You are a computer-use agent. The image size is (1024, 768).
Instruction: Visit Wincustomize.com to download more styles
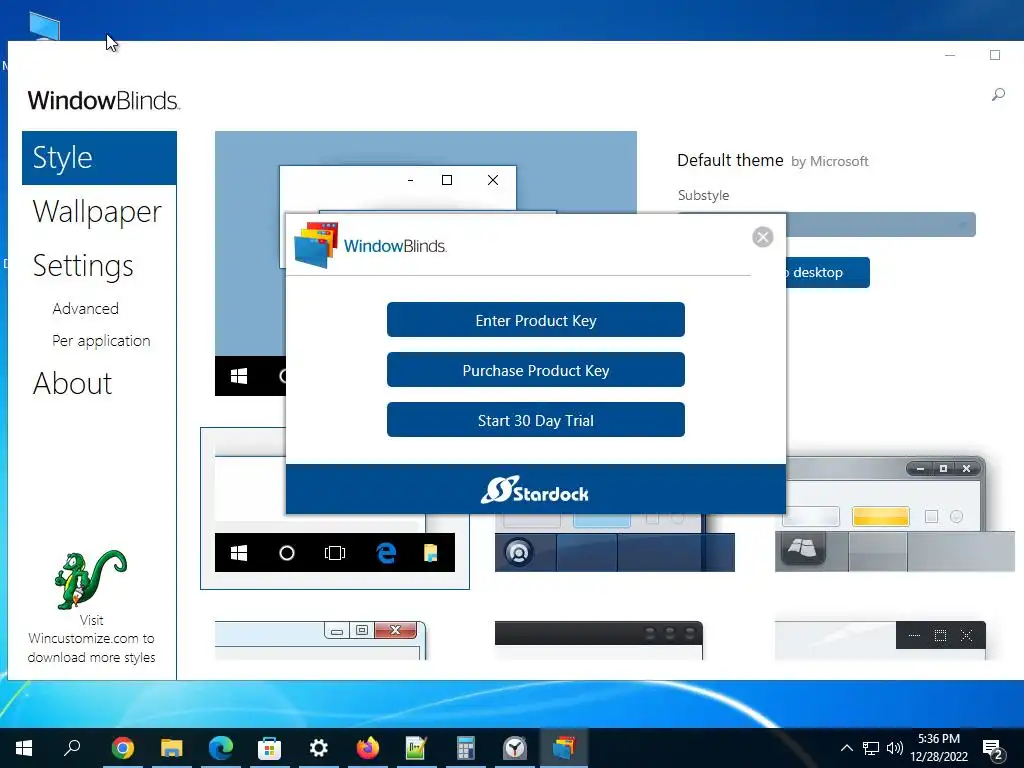[91, 639]
